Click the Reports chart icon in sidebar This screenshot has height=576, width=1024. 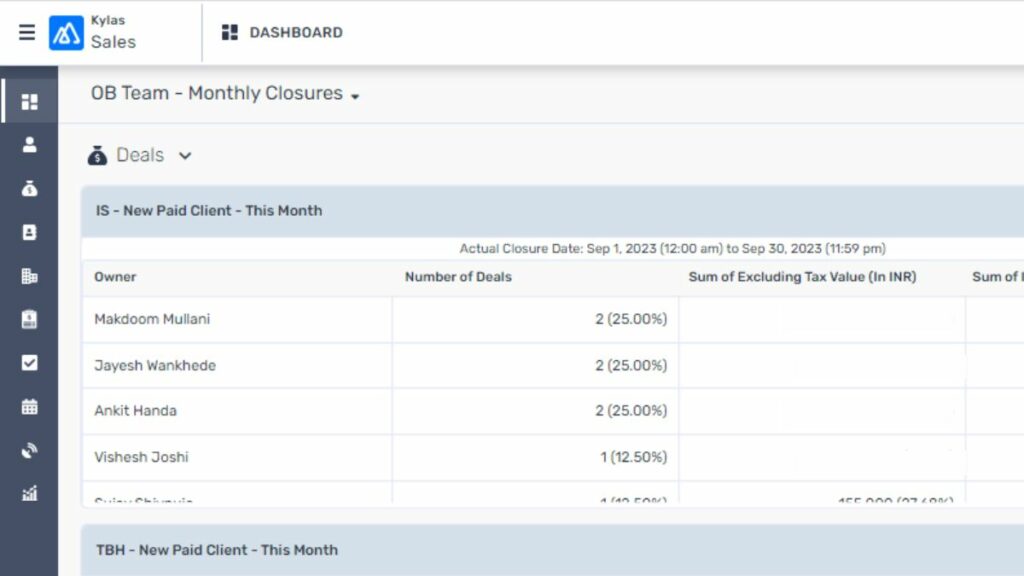click(x=30, y=493)
